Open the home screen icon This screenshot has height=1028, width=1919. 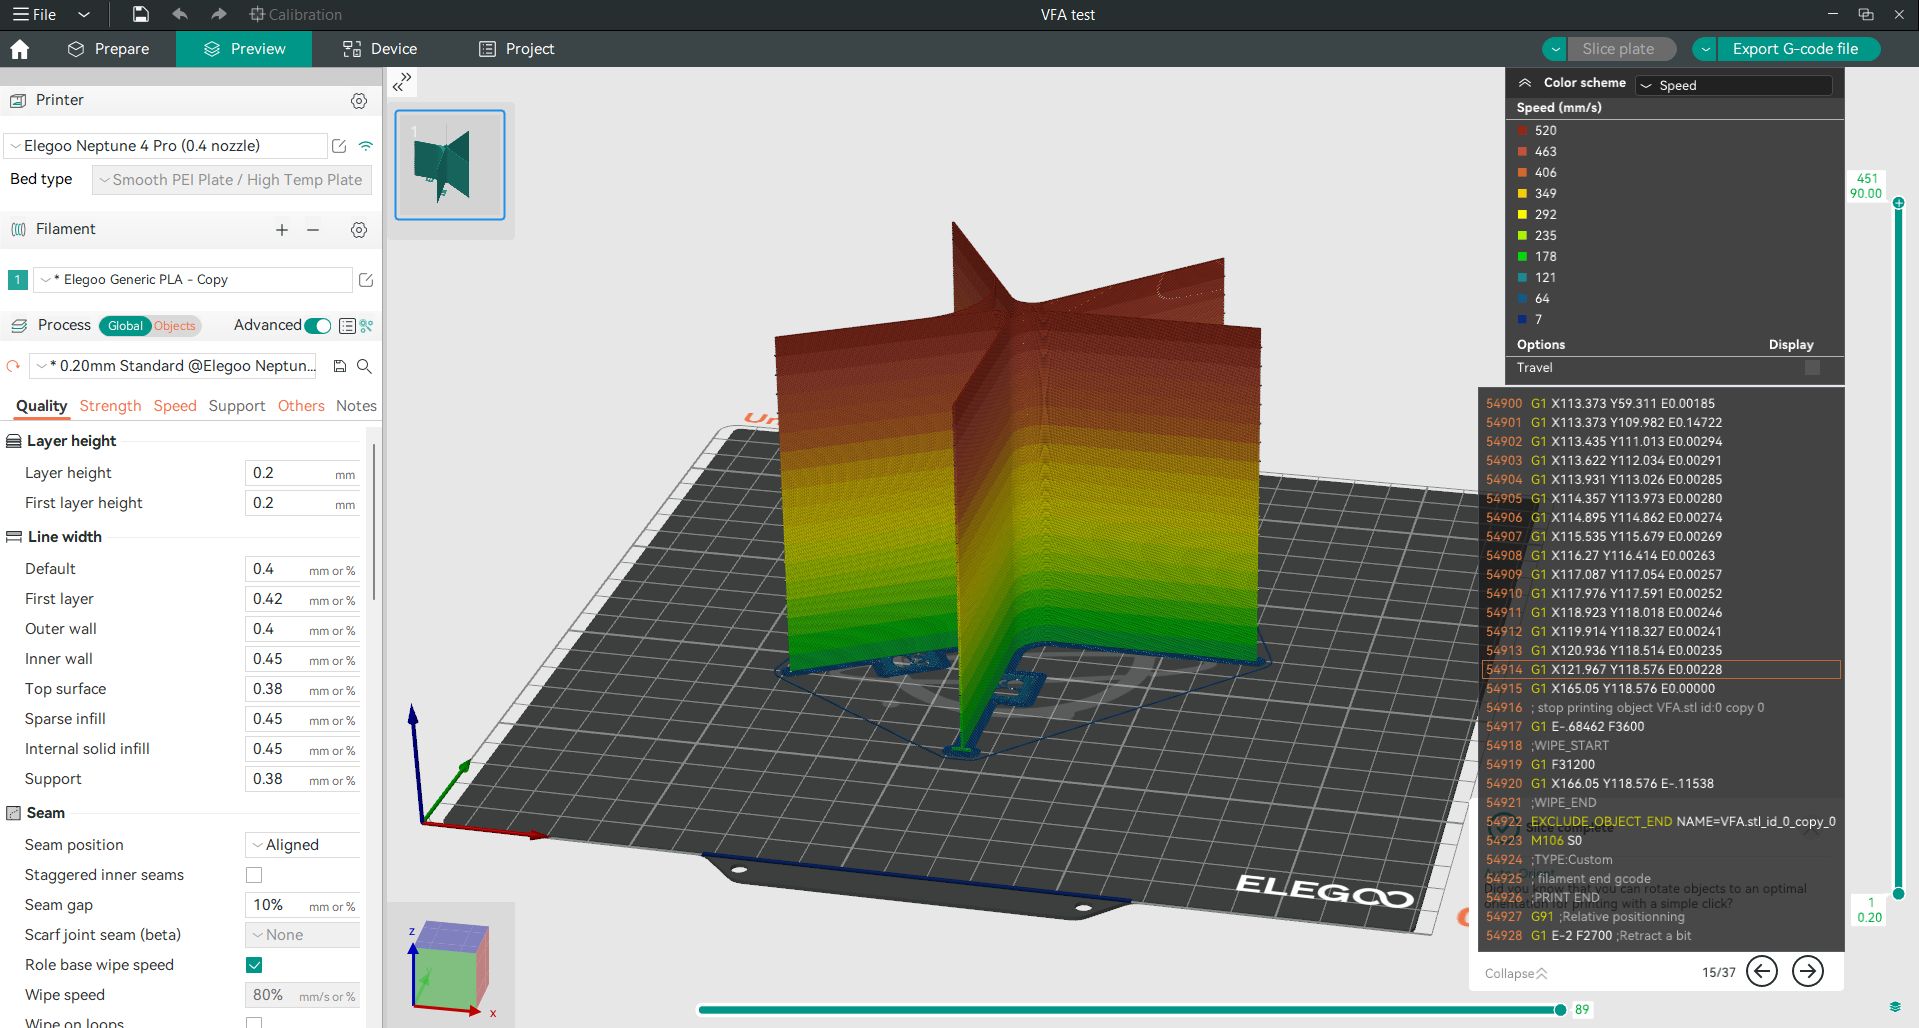20,49
